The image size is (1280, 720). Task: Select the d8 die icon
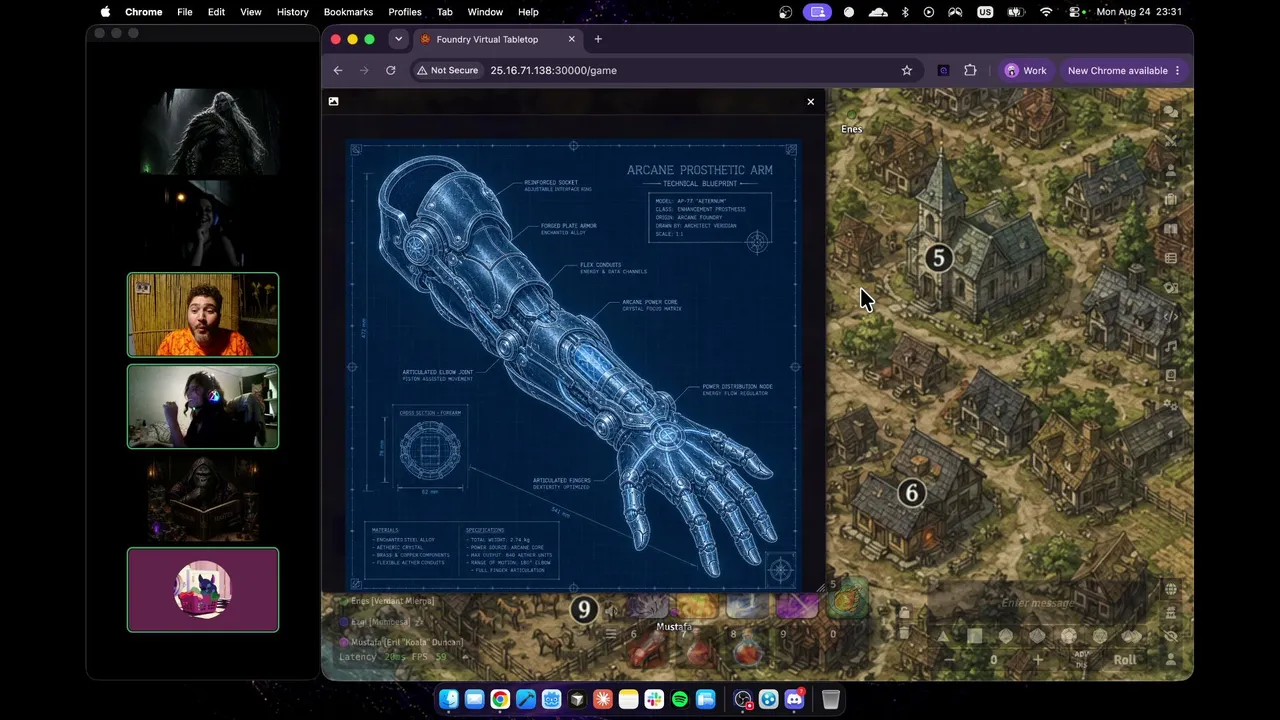coord(1006,636)
